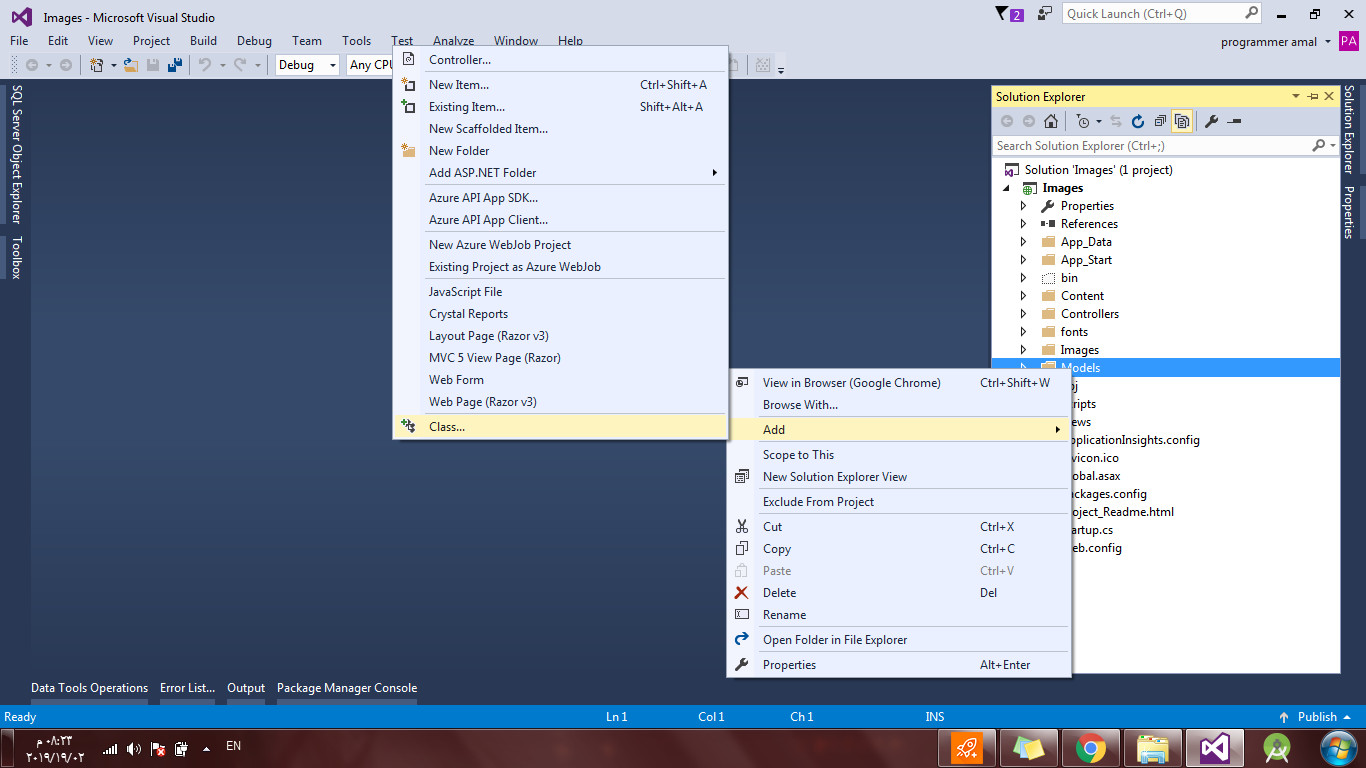Select the JavaScript File entry
Screen dimensions: 1366x768
[560, 292]
